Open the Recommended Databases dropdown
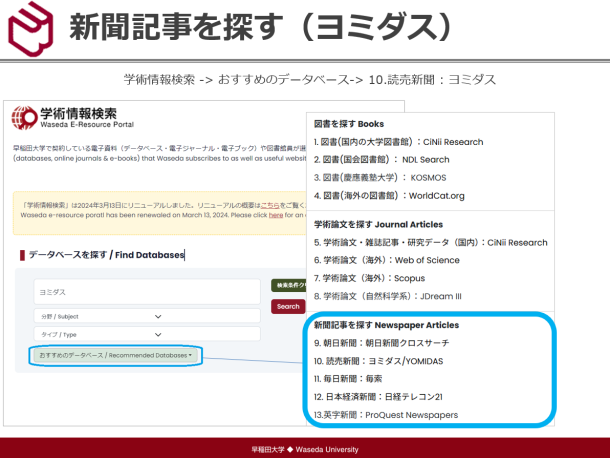Viewport: 610px width, 458px height. pyautogui.click(x=115, y=355)
